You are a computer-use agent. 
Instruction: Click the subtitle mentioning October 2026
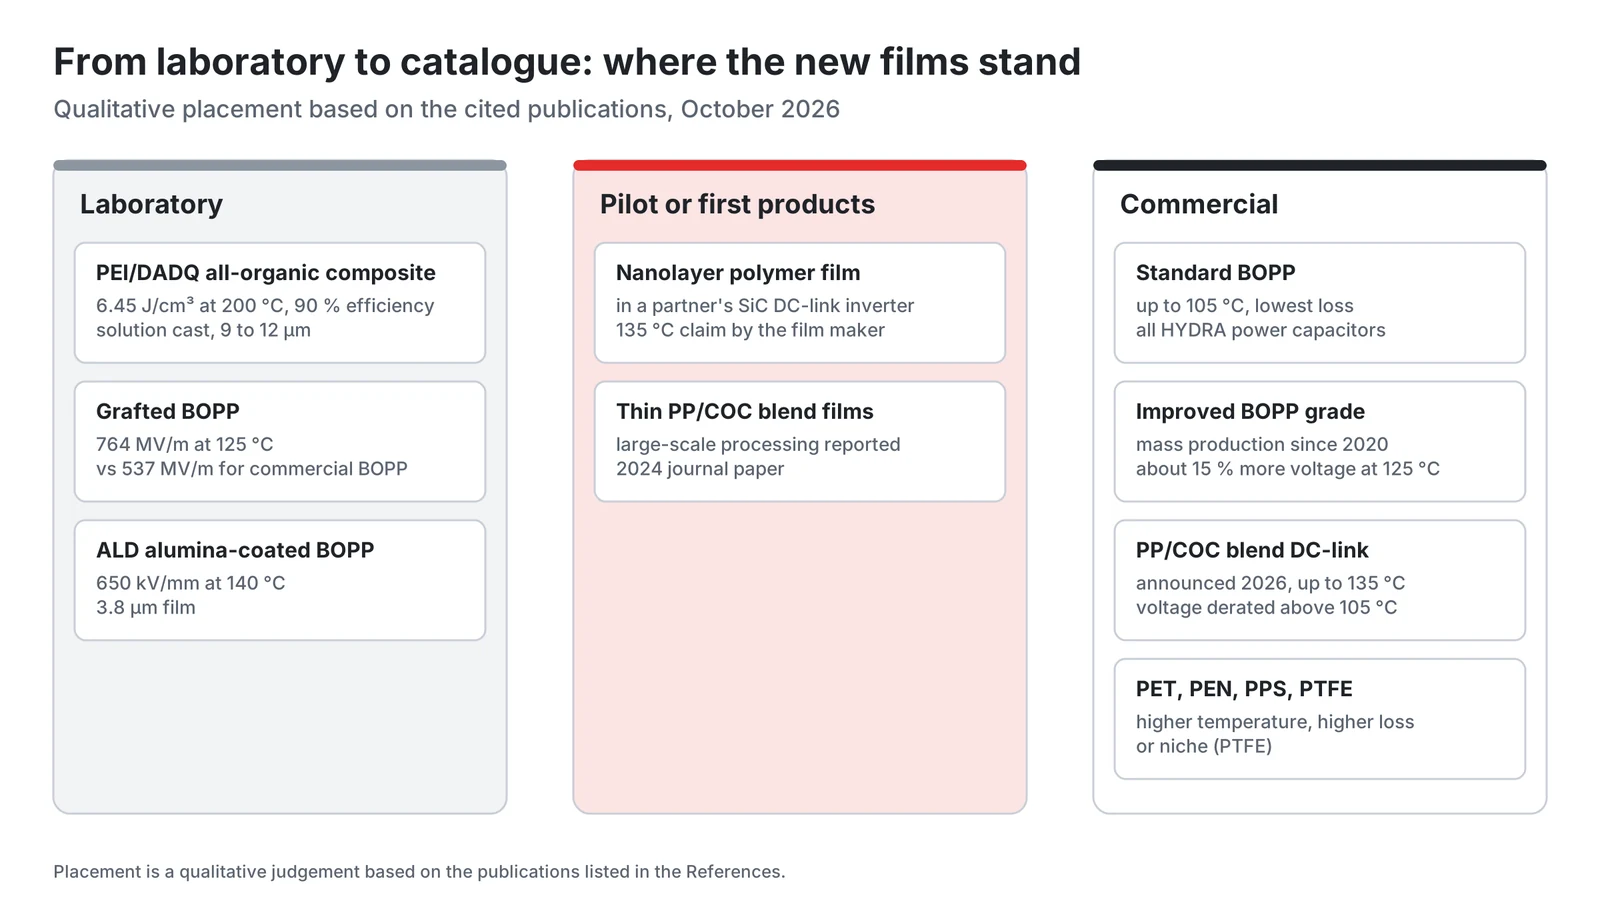coord(446,109)
